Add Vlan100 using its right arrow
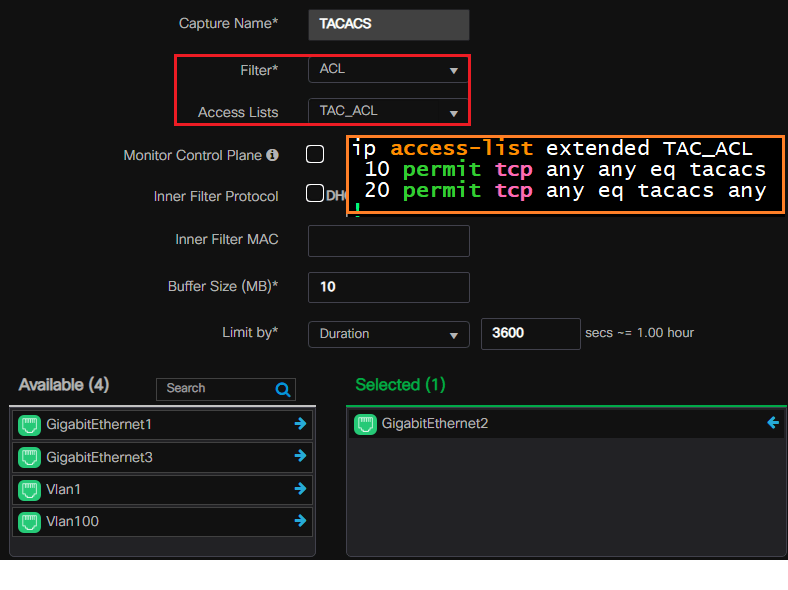Viewport: 788px width, 590px height. click(x=300, y=521)
